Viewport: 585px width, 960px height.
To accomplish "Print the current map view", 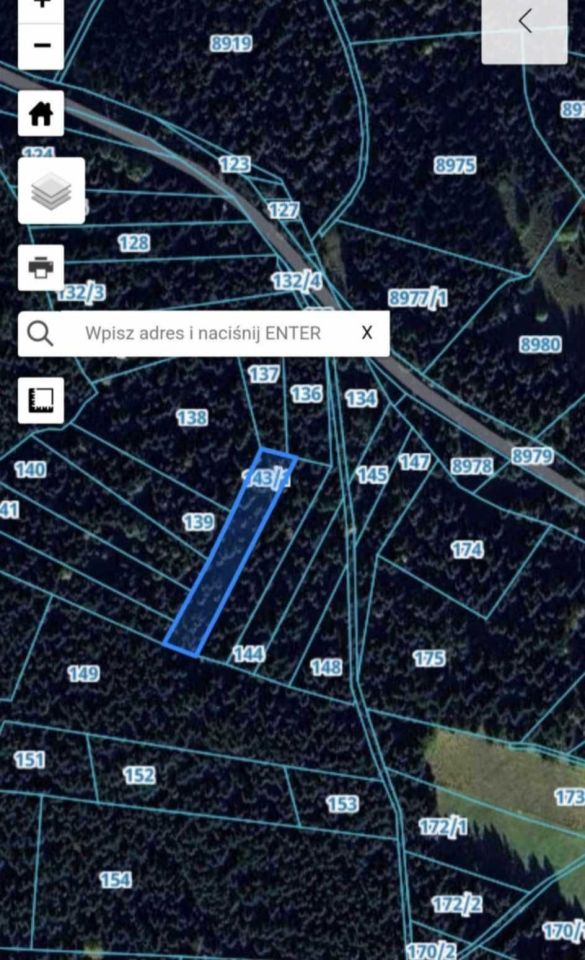I will click(41, 268).
